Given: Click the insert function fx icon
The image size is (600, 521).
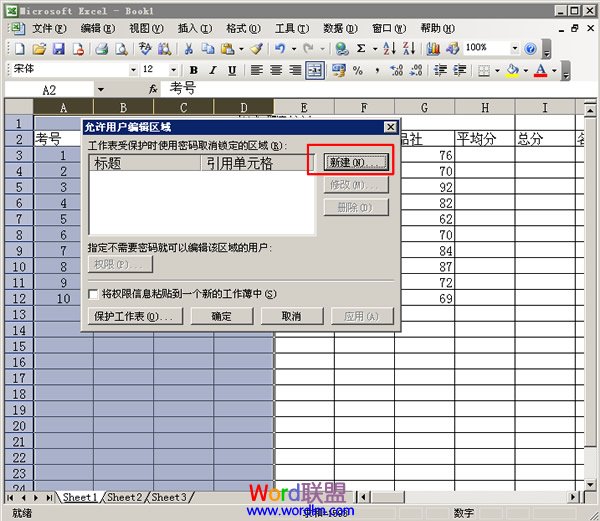Looking at the screenshot, I should click(153, 90).
